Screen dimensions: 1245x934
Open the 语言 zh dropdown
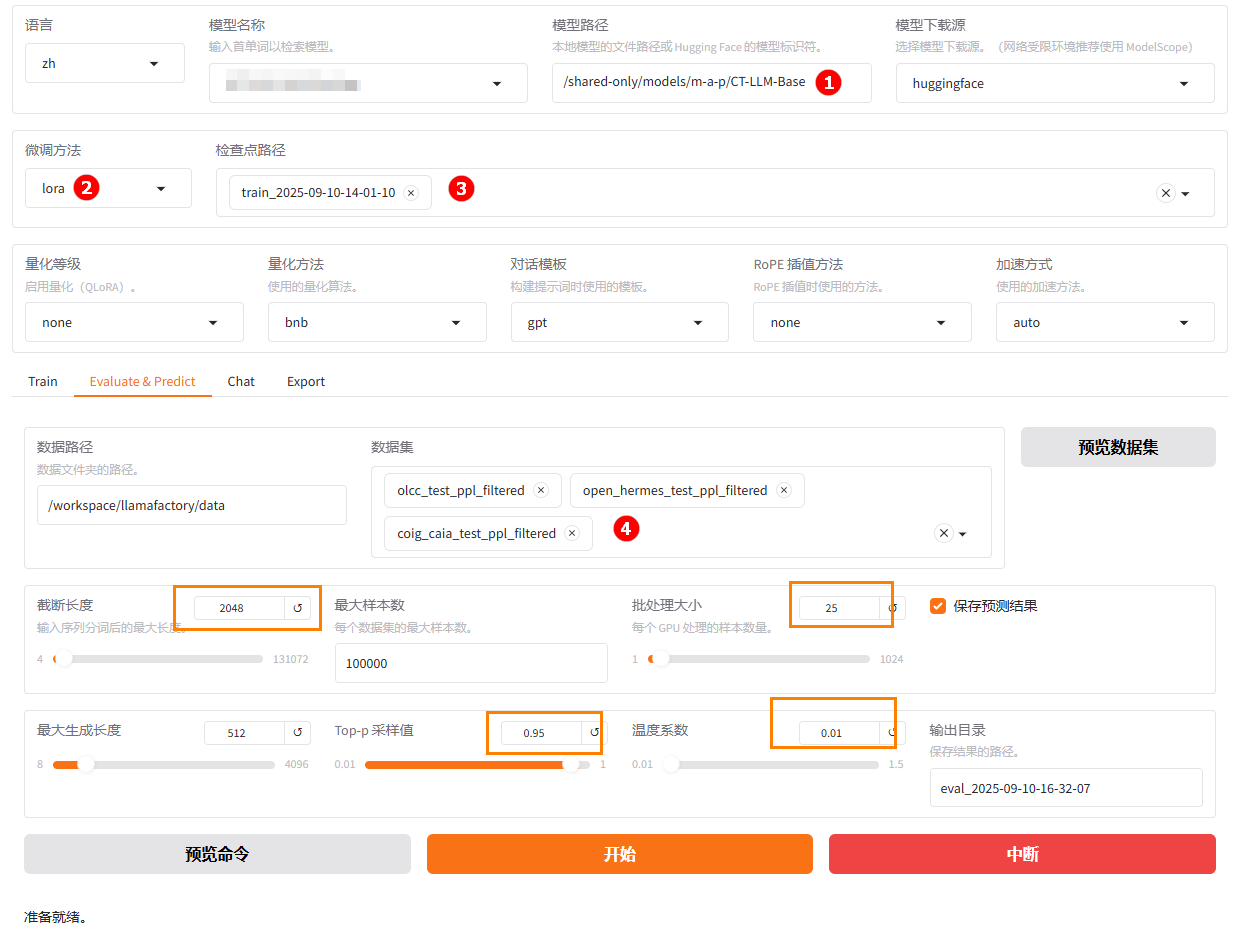coord(105,63)
